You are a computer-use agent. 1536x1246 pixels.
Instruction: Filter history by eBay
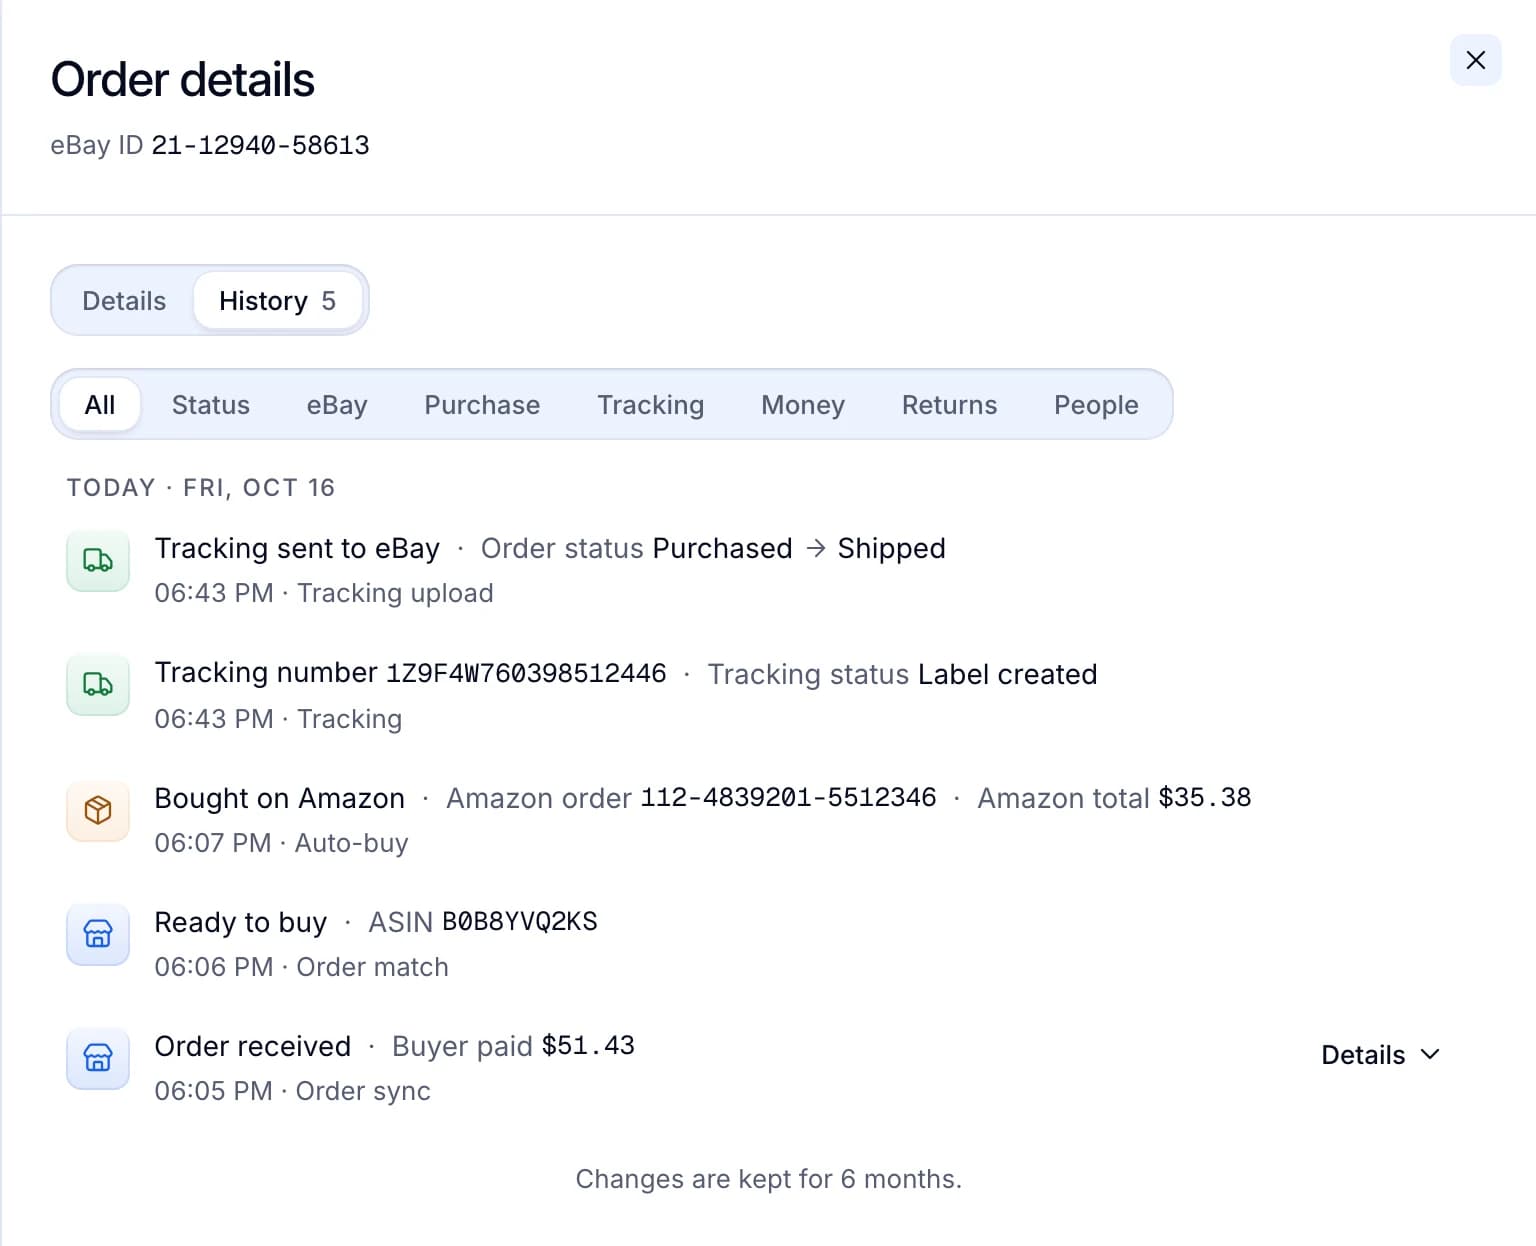[337, 405]
